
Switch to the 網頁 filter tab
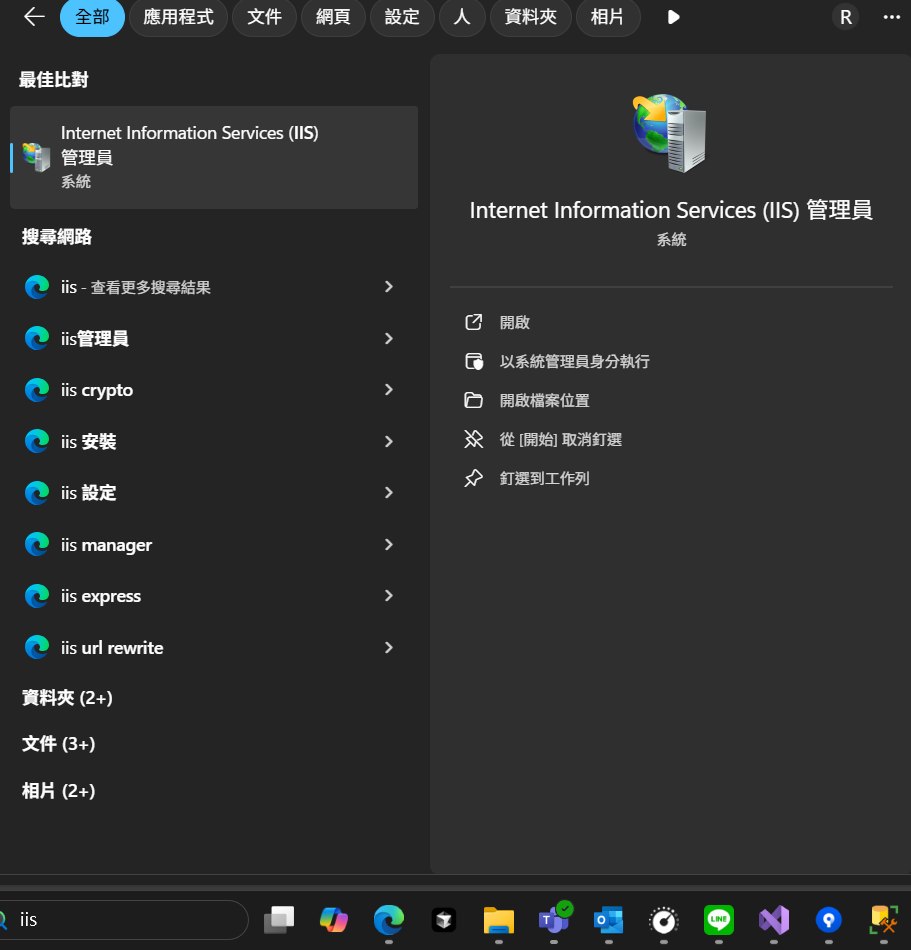[333, 17]
